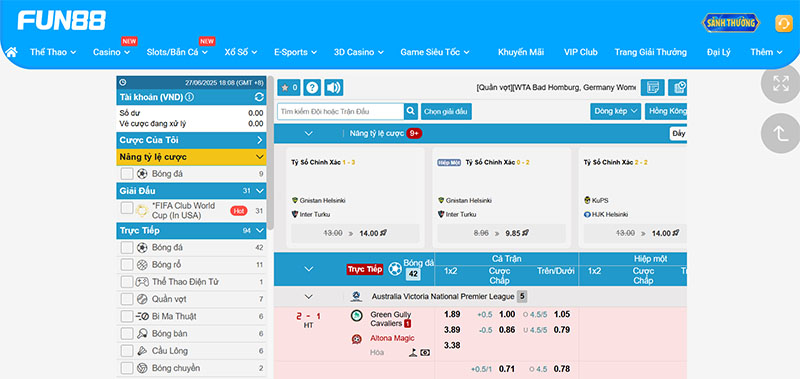Select boosted odds 9.85 for score 0 - 2
The height and width of the screenshot is (379, 800).
click(x=502, y=233)
